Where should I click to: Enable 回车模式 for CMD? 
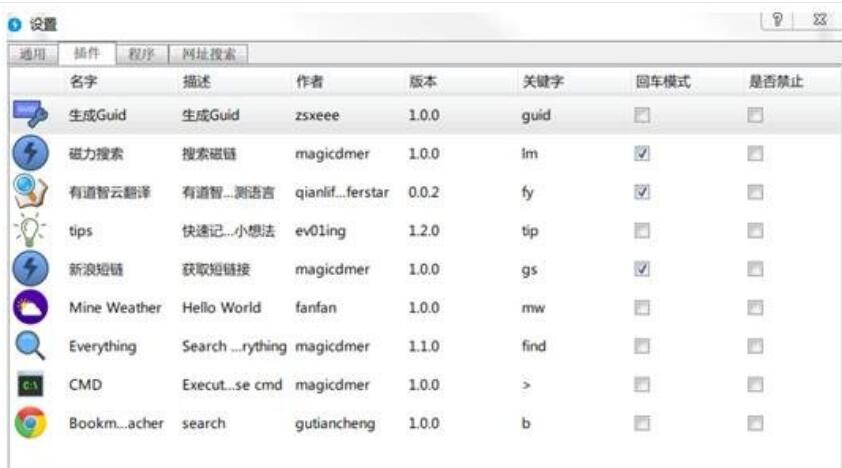[642, 385]
